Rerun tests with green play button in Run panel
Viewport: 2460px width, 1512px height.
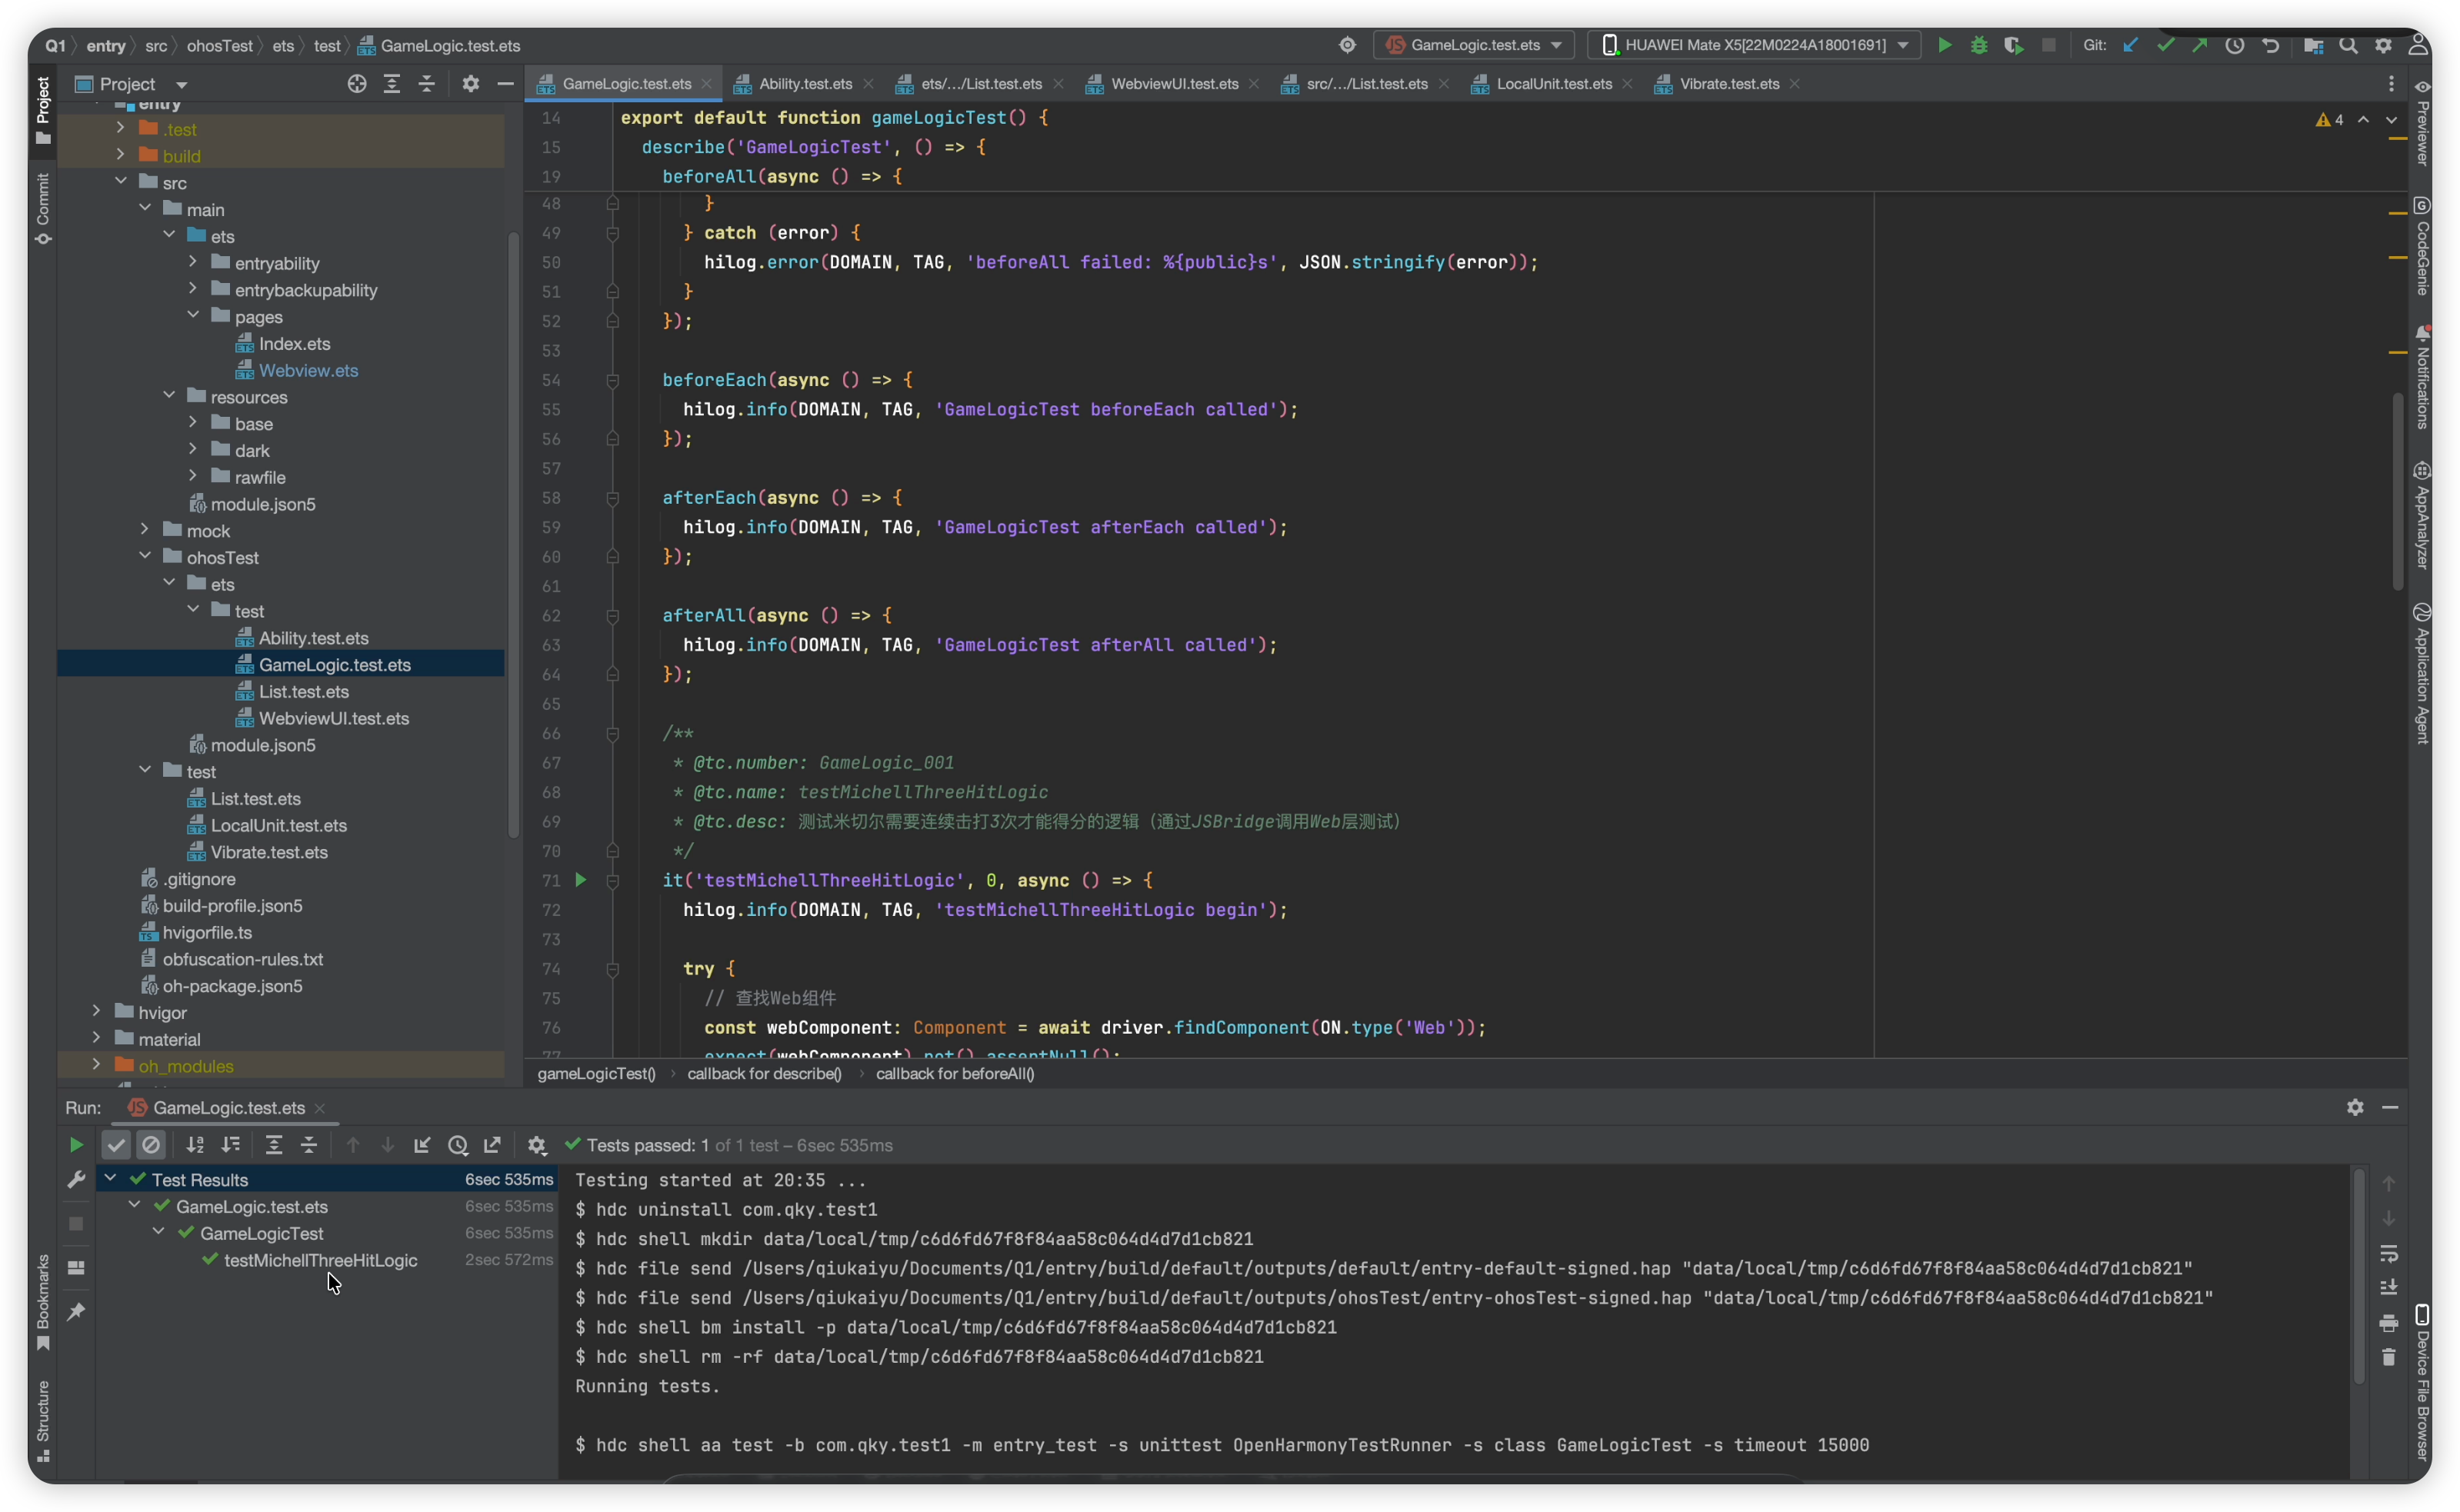point(76,1145)
